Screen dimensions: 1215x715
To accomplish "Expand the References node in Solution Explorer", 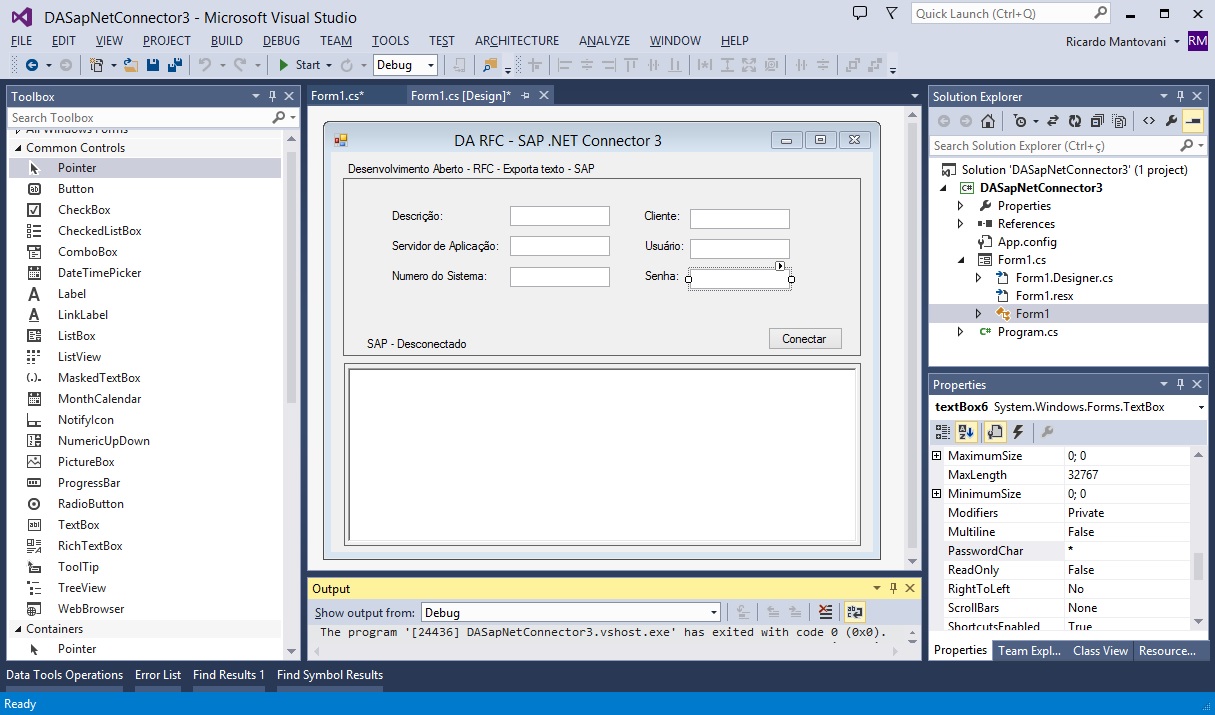I will (x=961, y=224).
